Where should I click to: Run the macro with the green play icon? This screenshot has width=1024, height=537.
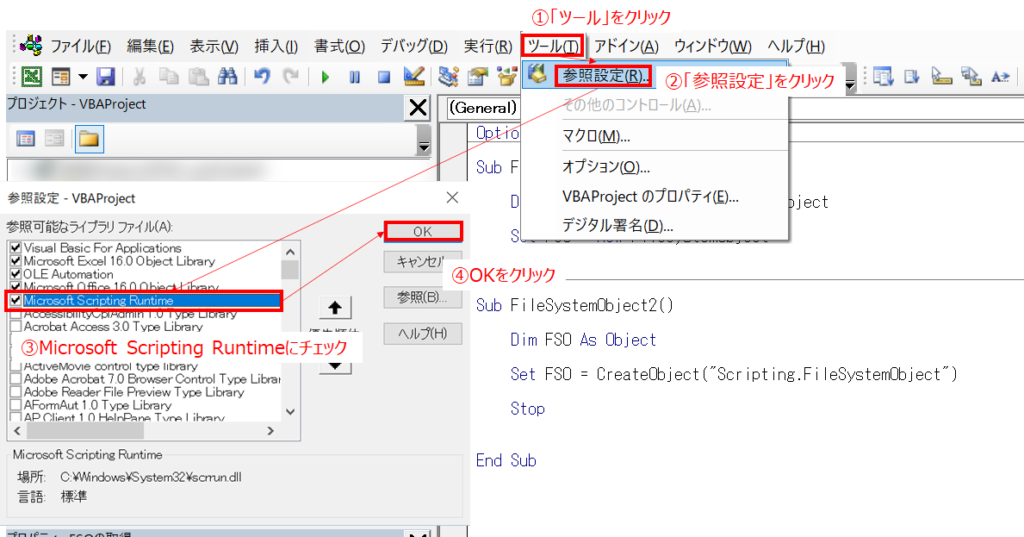pos(325,77)
